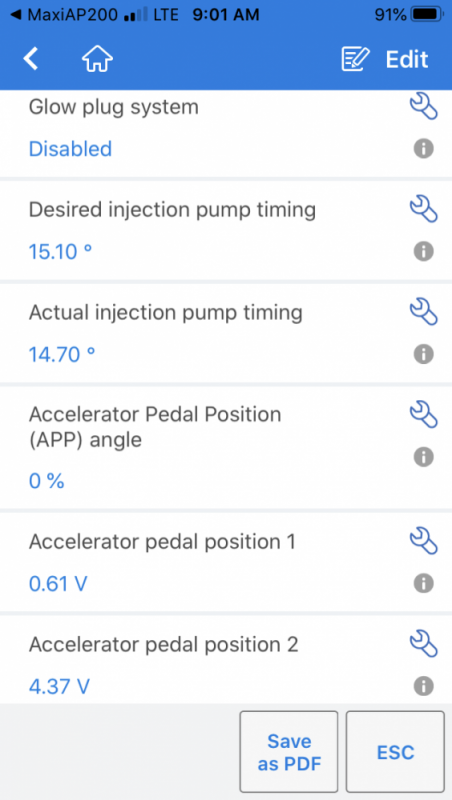The width and height of the screenshot is (452, 800).
Task: Show info for Accelerator pedal position 2
Action: click(423, 686)
